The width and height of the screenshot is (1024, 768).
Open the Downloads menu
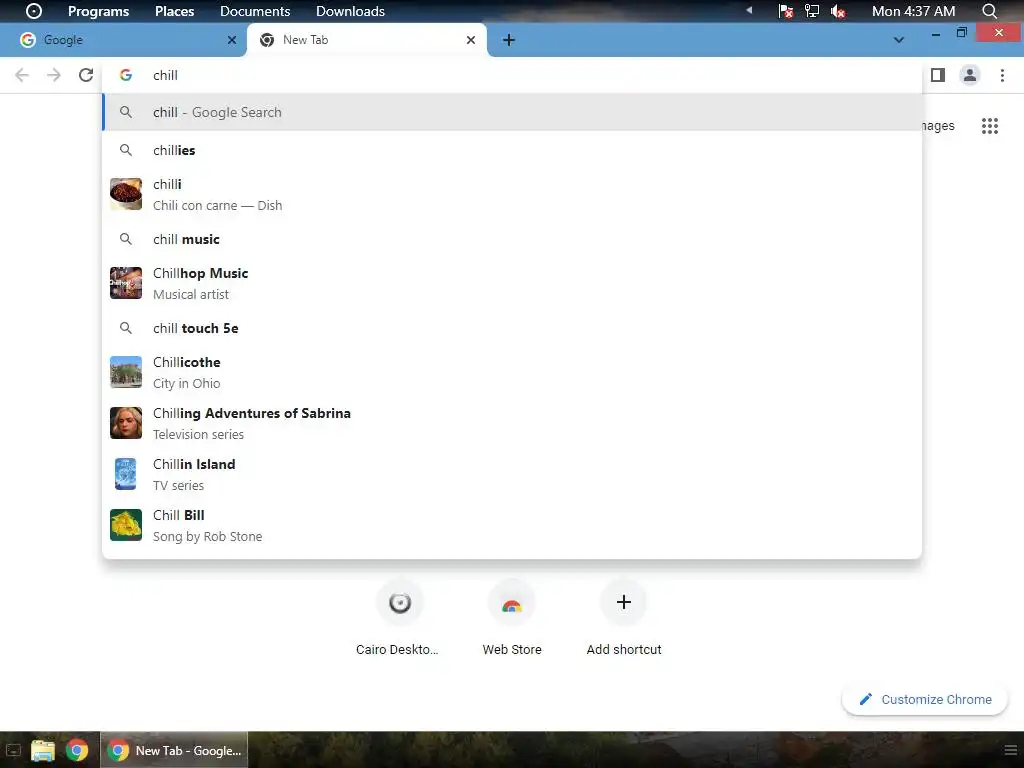point(350,11)
